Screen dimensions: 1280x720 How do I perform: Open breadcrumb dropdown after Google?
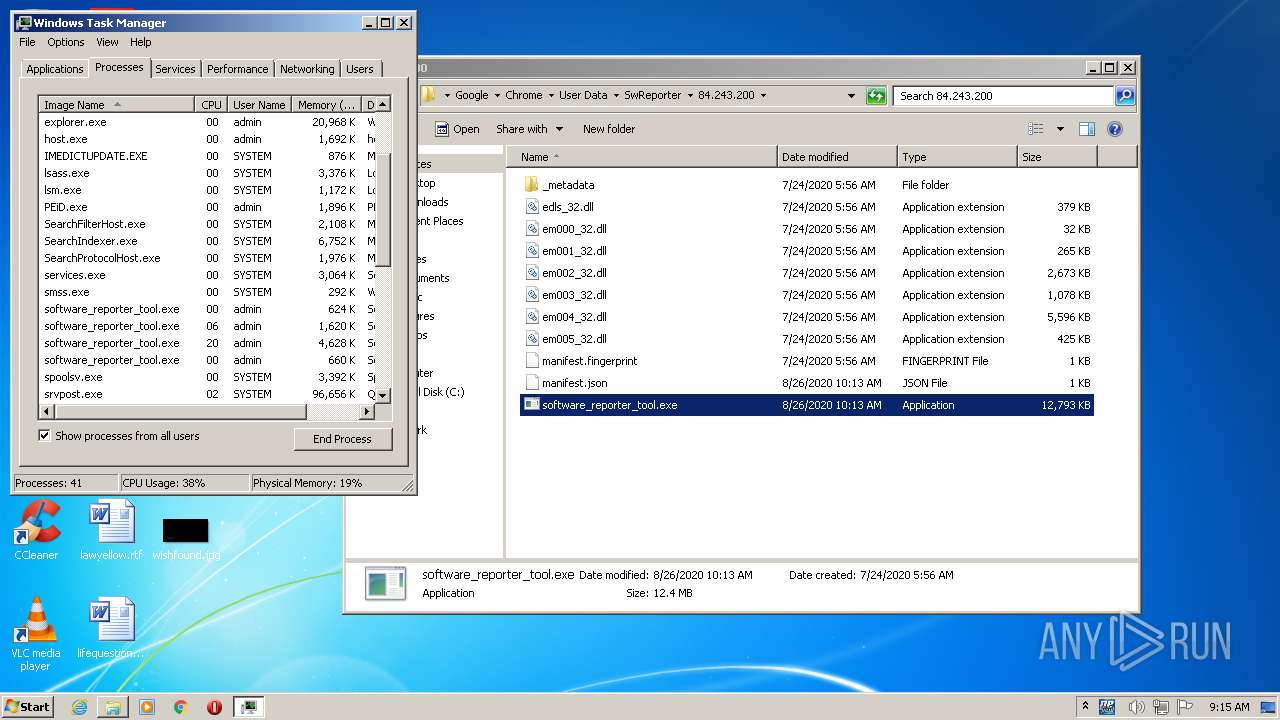[496, 96]
